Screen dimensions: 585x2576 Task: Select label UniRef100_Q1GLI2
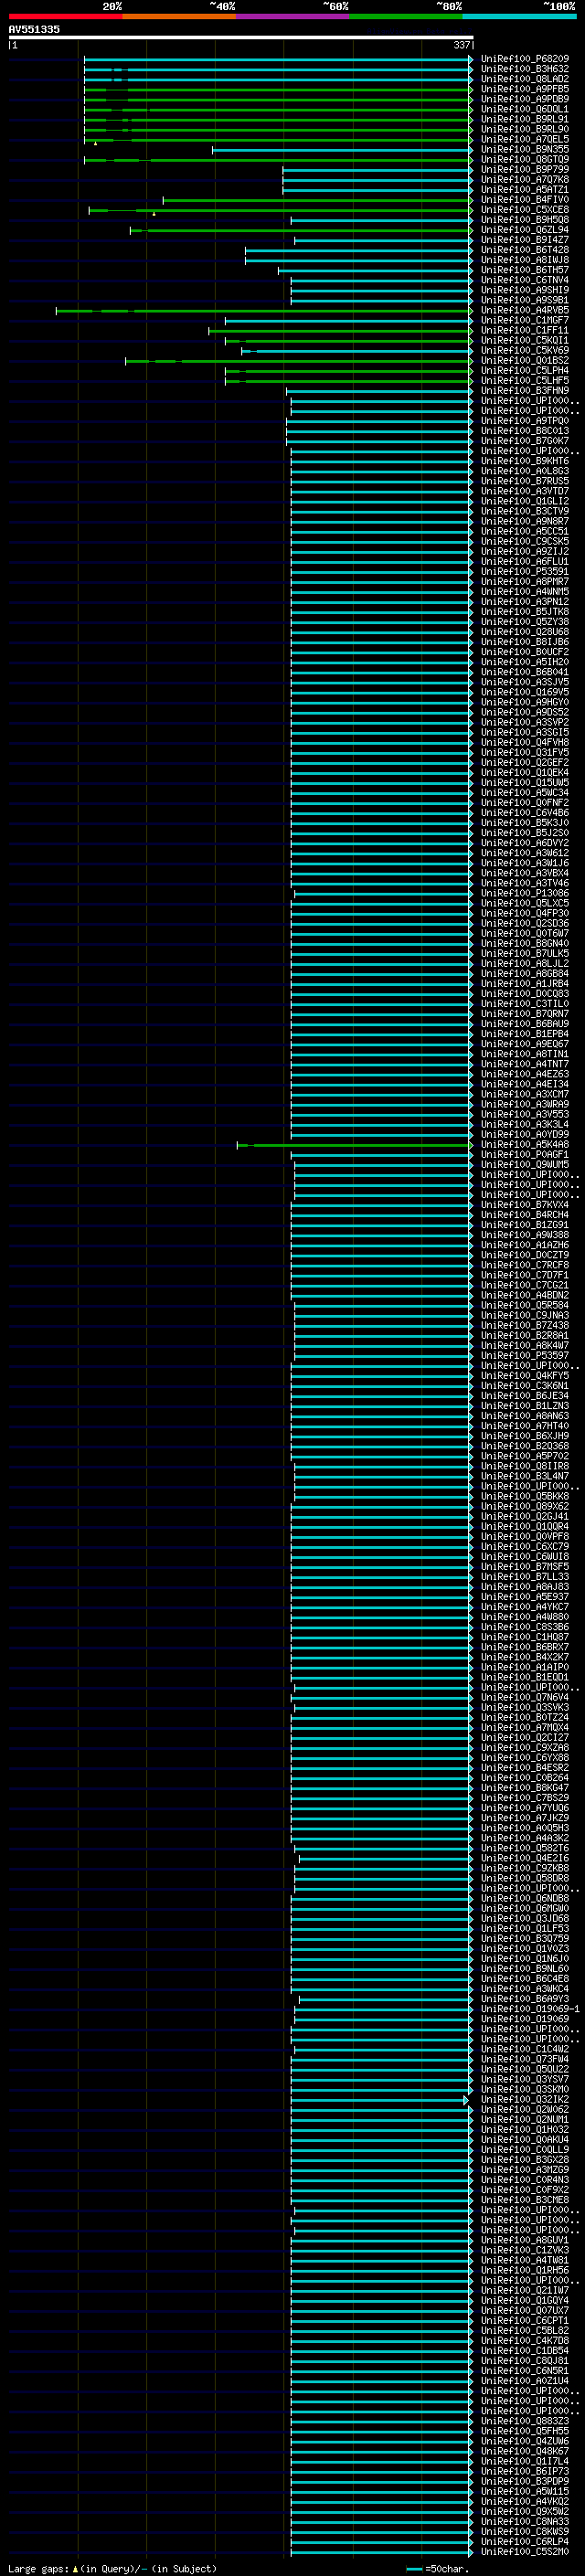click(x=525, y=501)
